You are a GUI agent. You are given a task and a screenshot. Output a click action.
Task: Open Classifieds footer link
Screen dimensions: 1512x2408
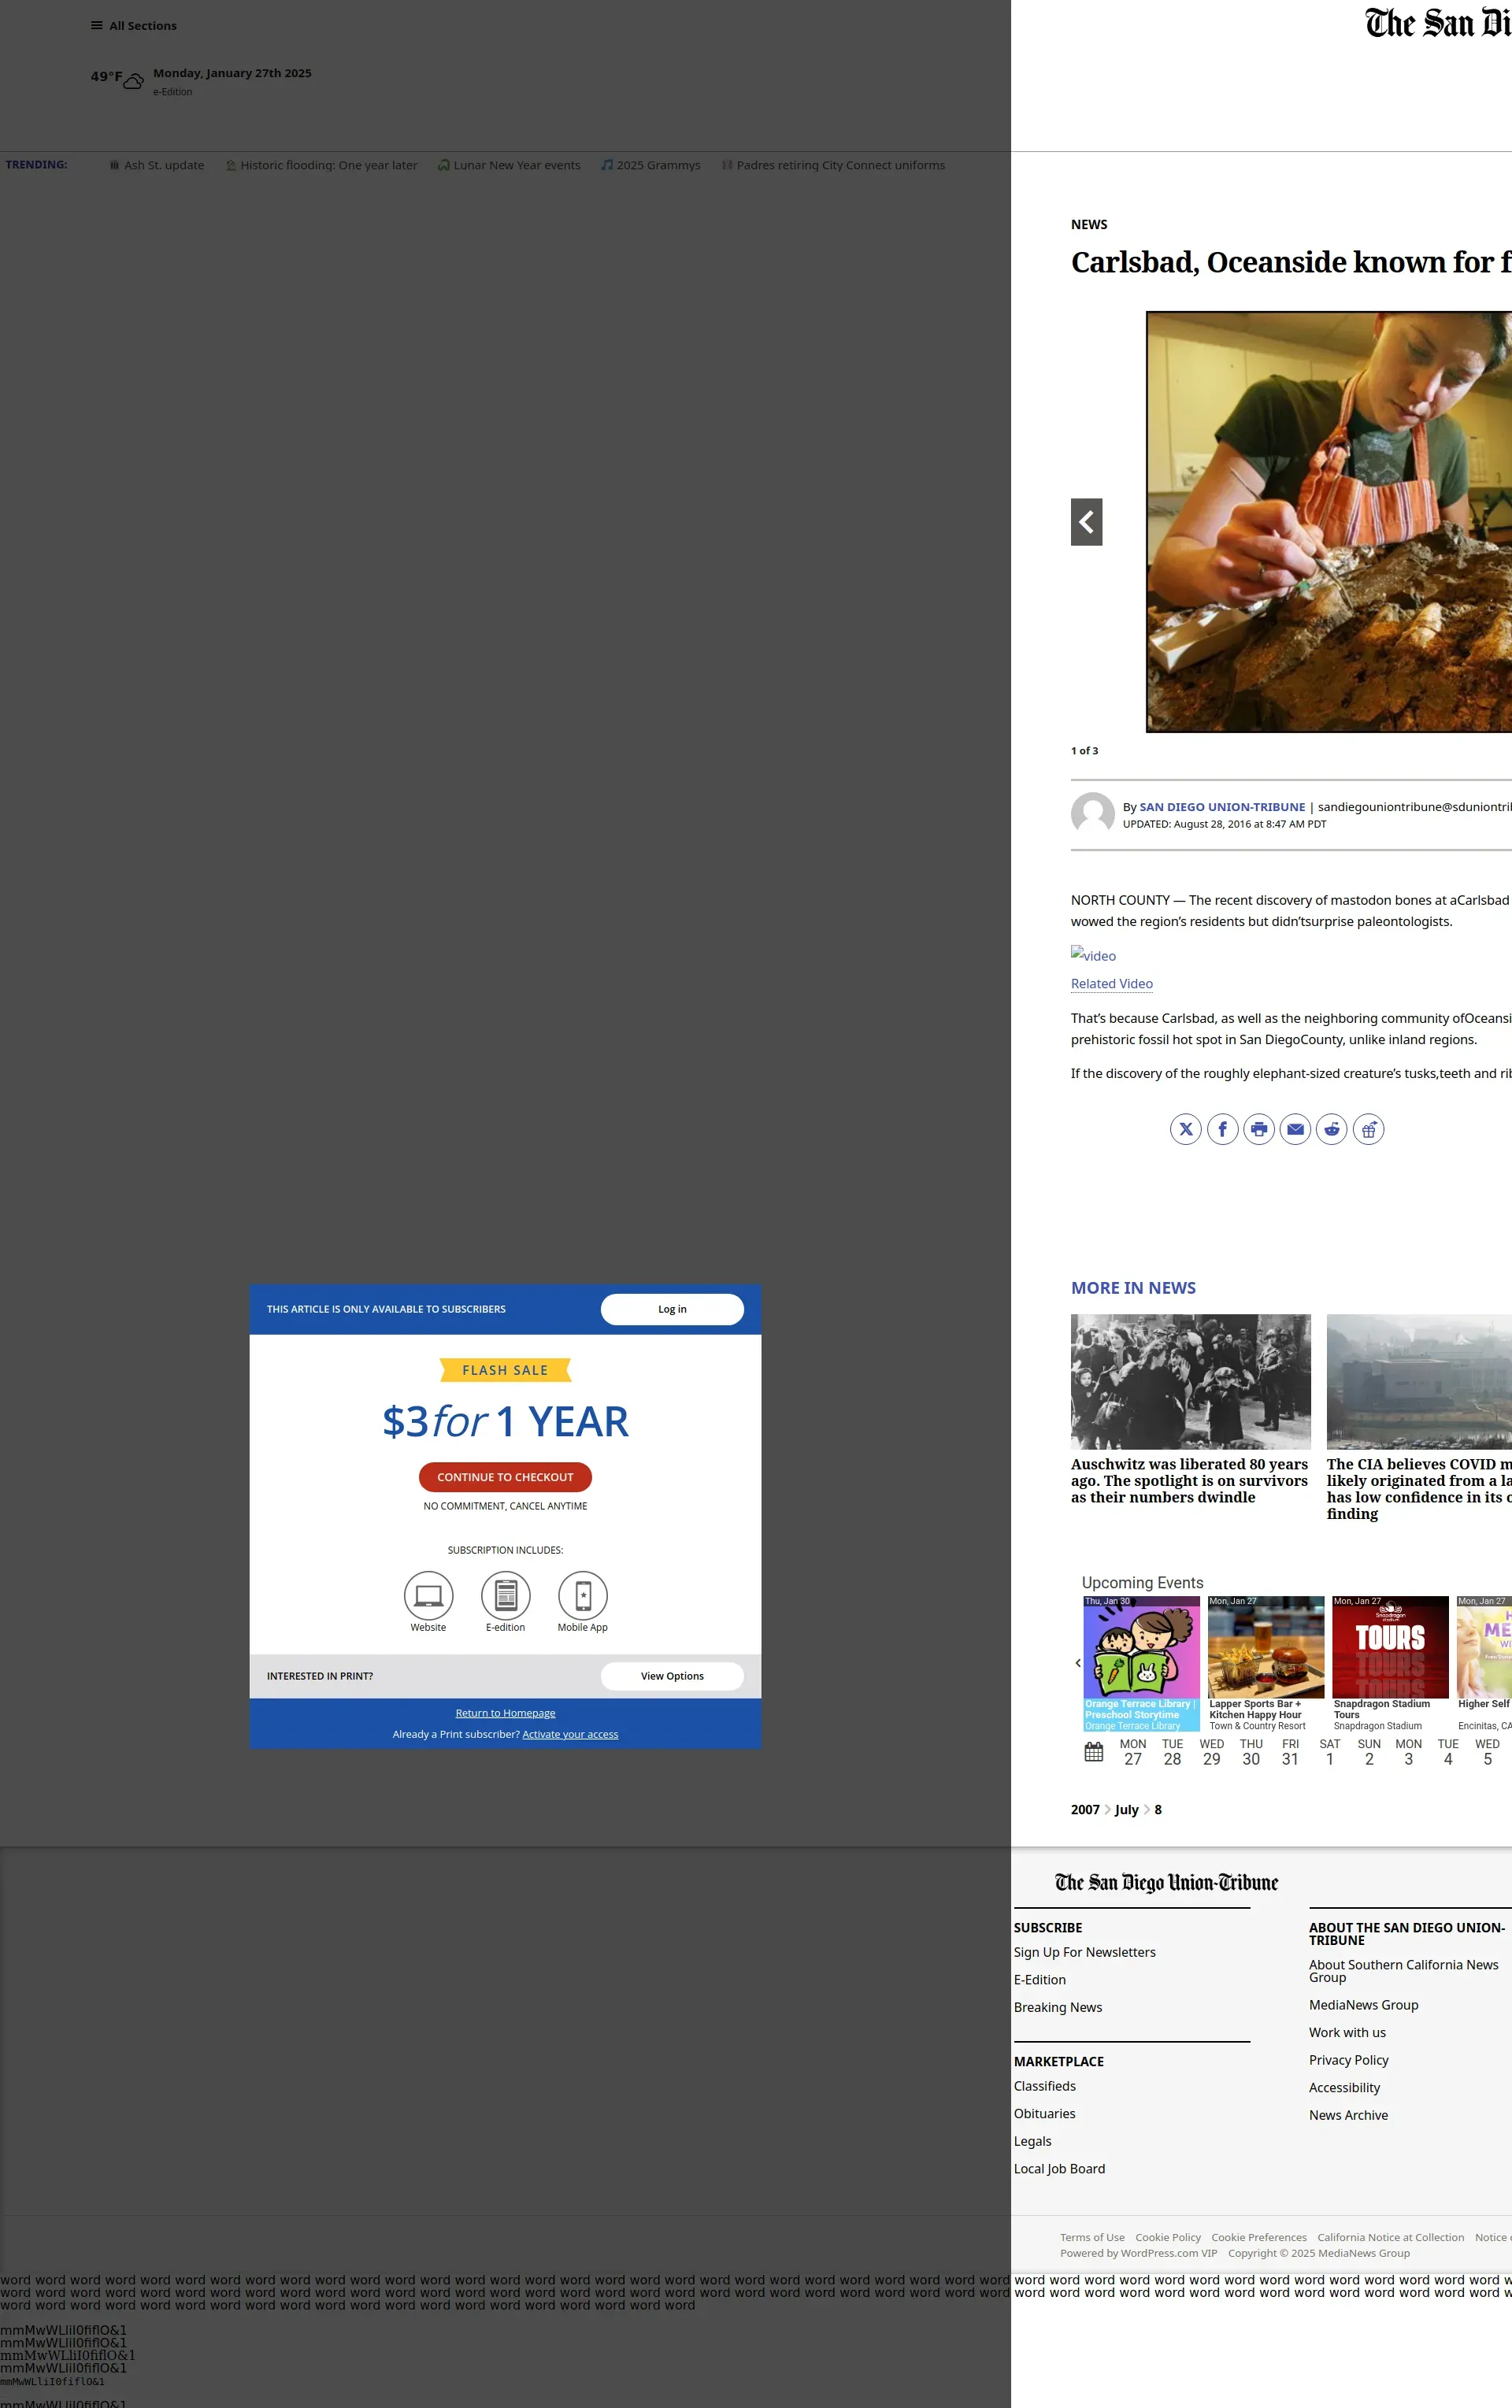coord(1045,2086)
